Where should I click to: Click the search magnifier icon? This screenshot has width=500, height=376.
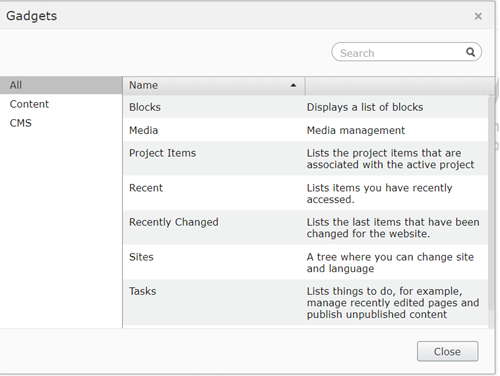470,52
